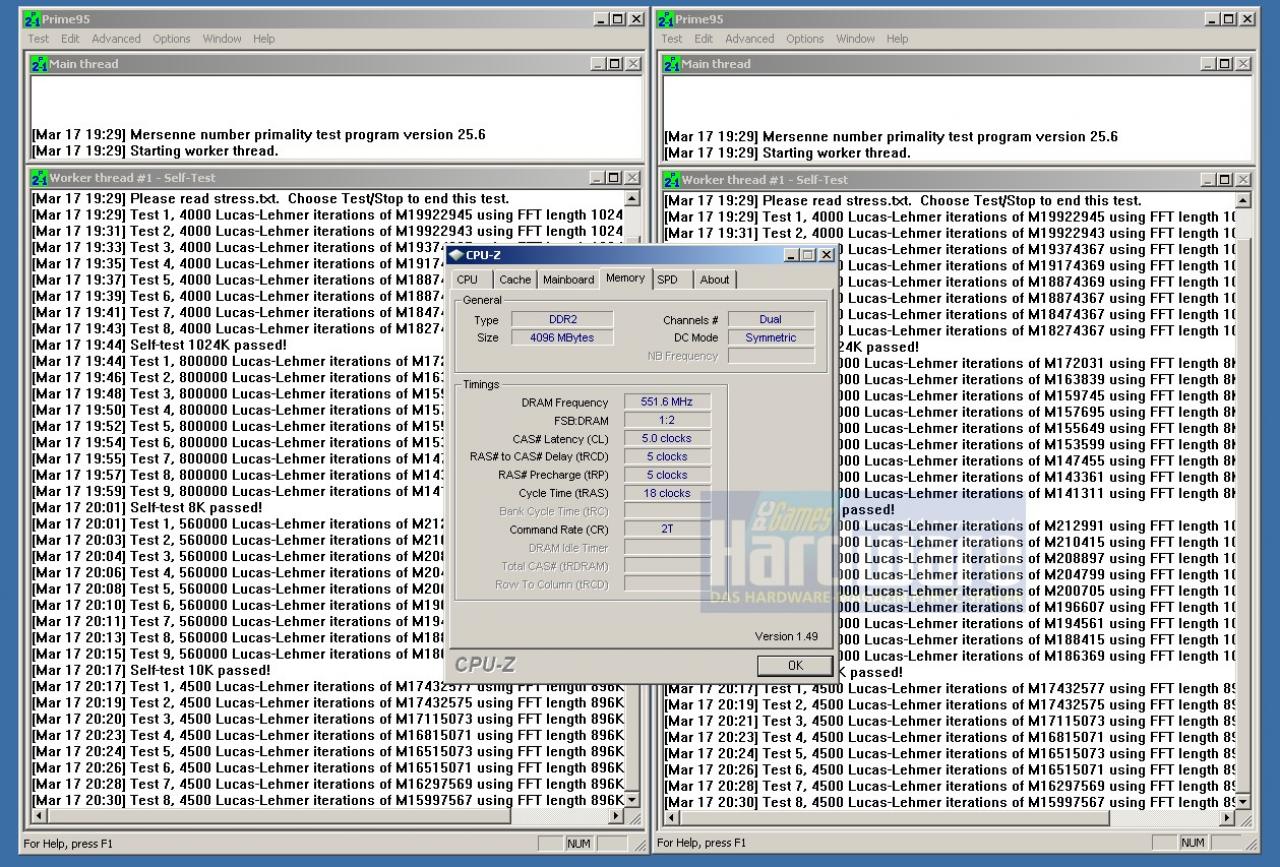The image size is (1280, 867).
Task: Minimize the CPU-Z window
Action: click(793, 255)
